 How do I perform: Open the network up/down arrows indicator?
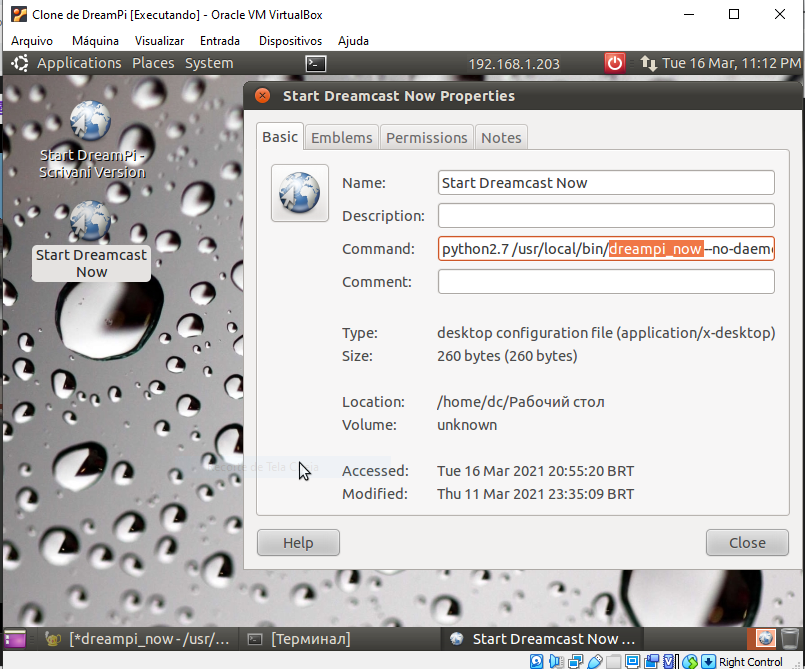[648, 64]
